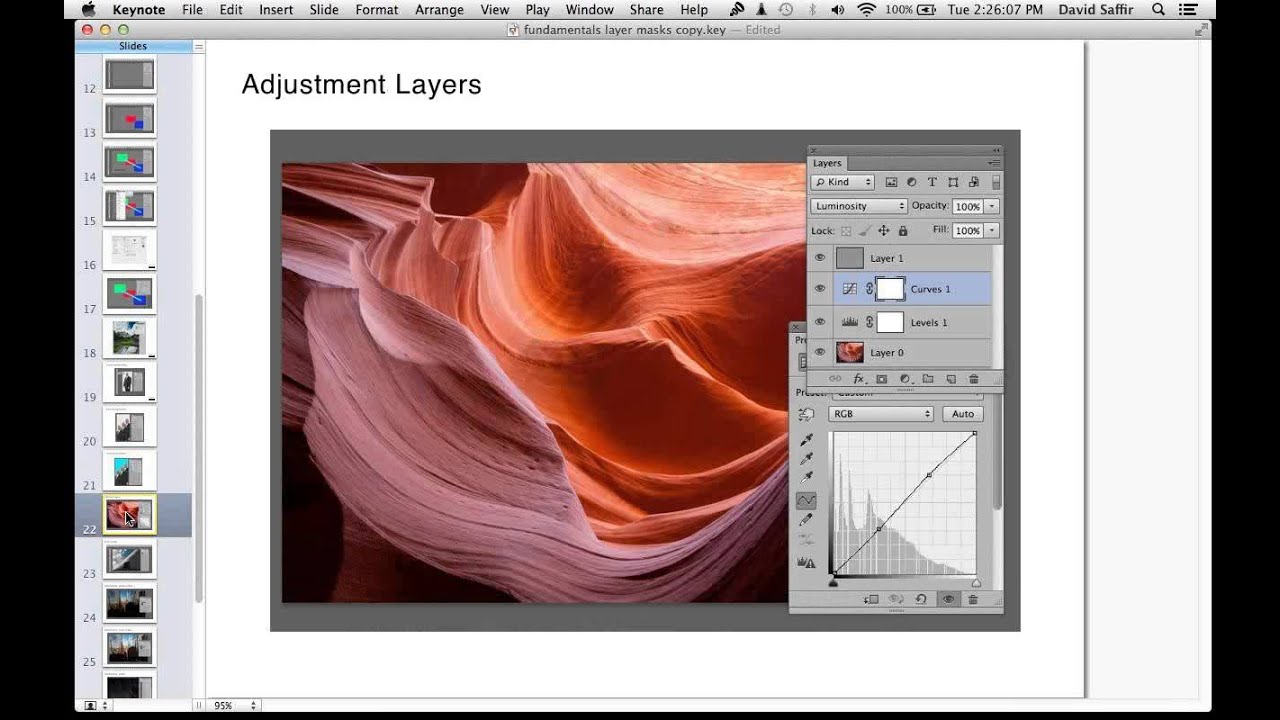
Task: Select the smart object filter icon
Action: tap(974, 182)
